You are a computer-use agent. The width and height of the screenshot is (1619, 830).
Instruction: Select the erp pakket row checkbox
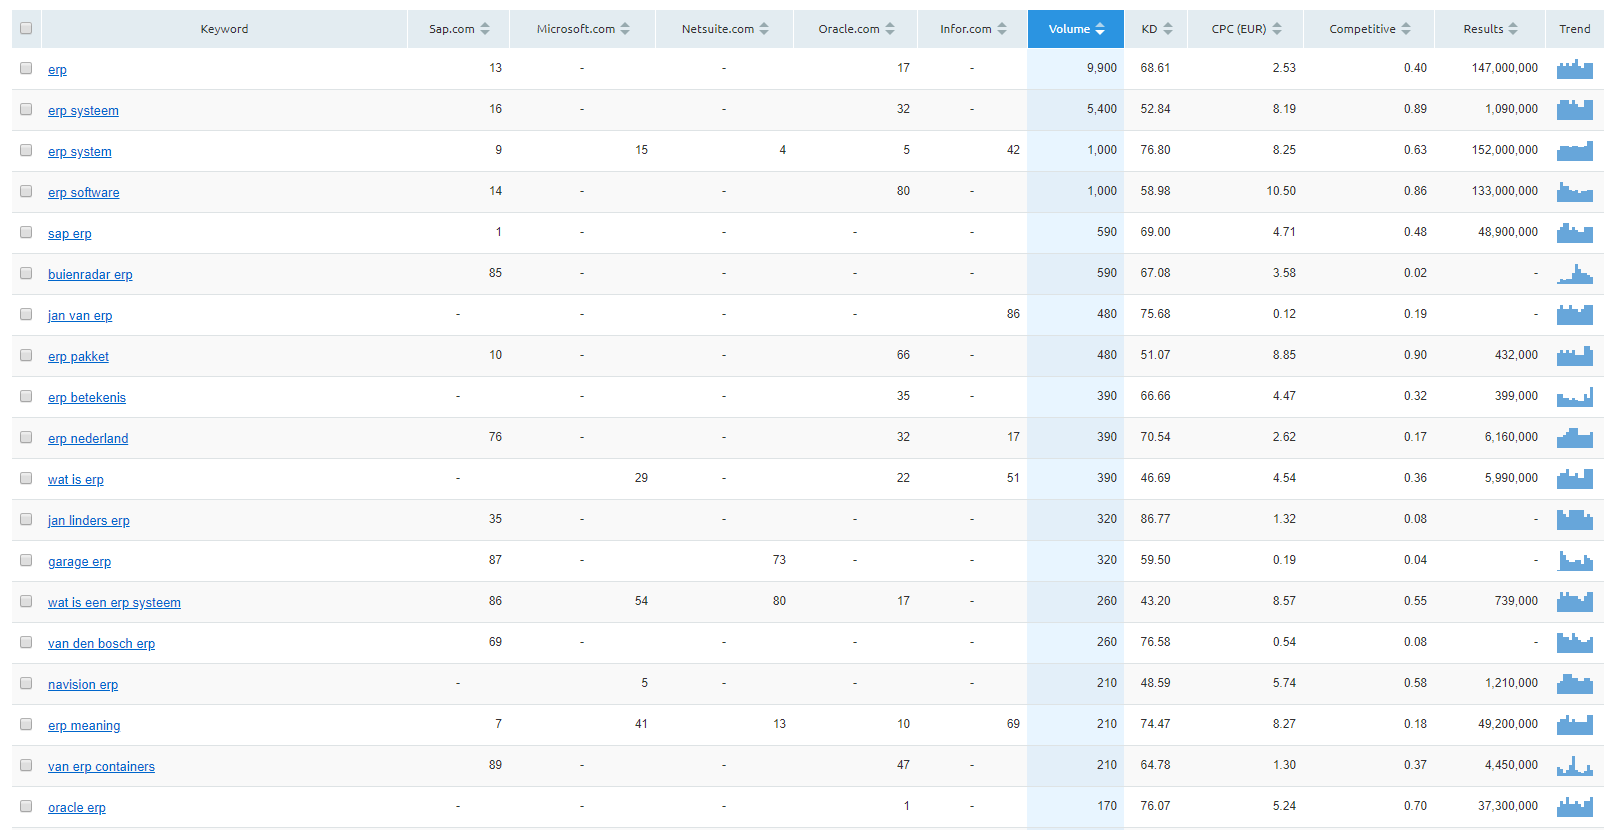26,355
